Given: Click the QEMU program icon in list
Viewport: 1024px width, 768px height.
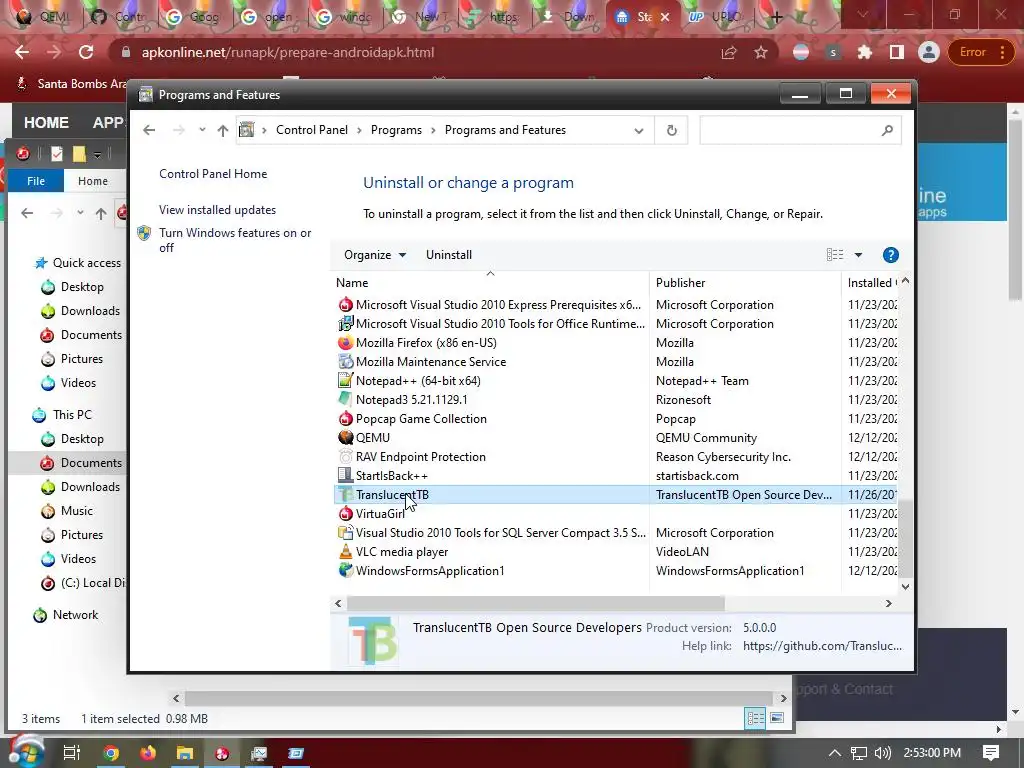Looking at the screenshot, I should tap(345, 438).
